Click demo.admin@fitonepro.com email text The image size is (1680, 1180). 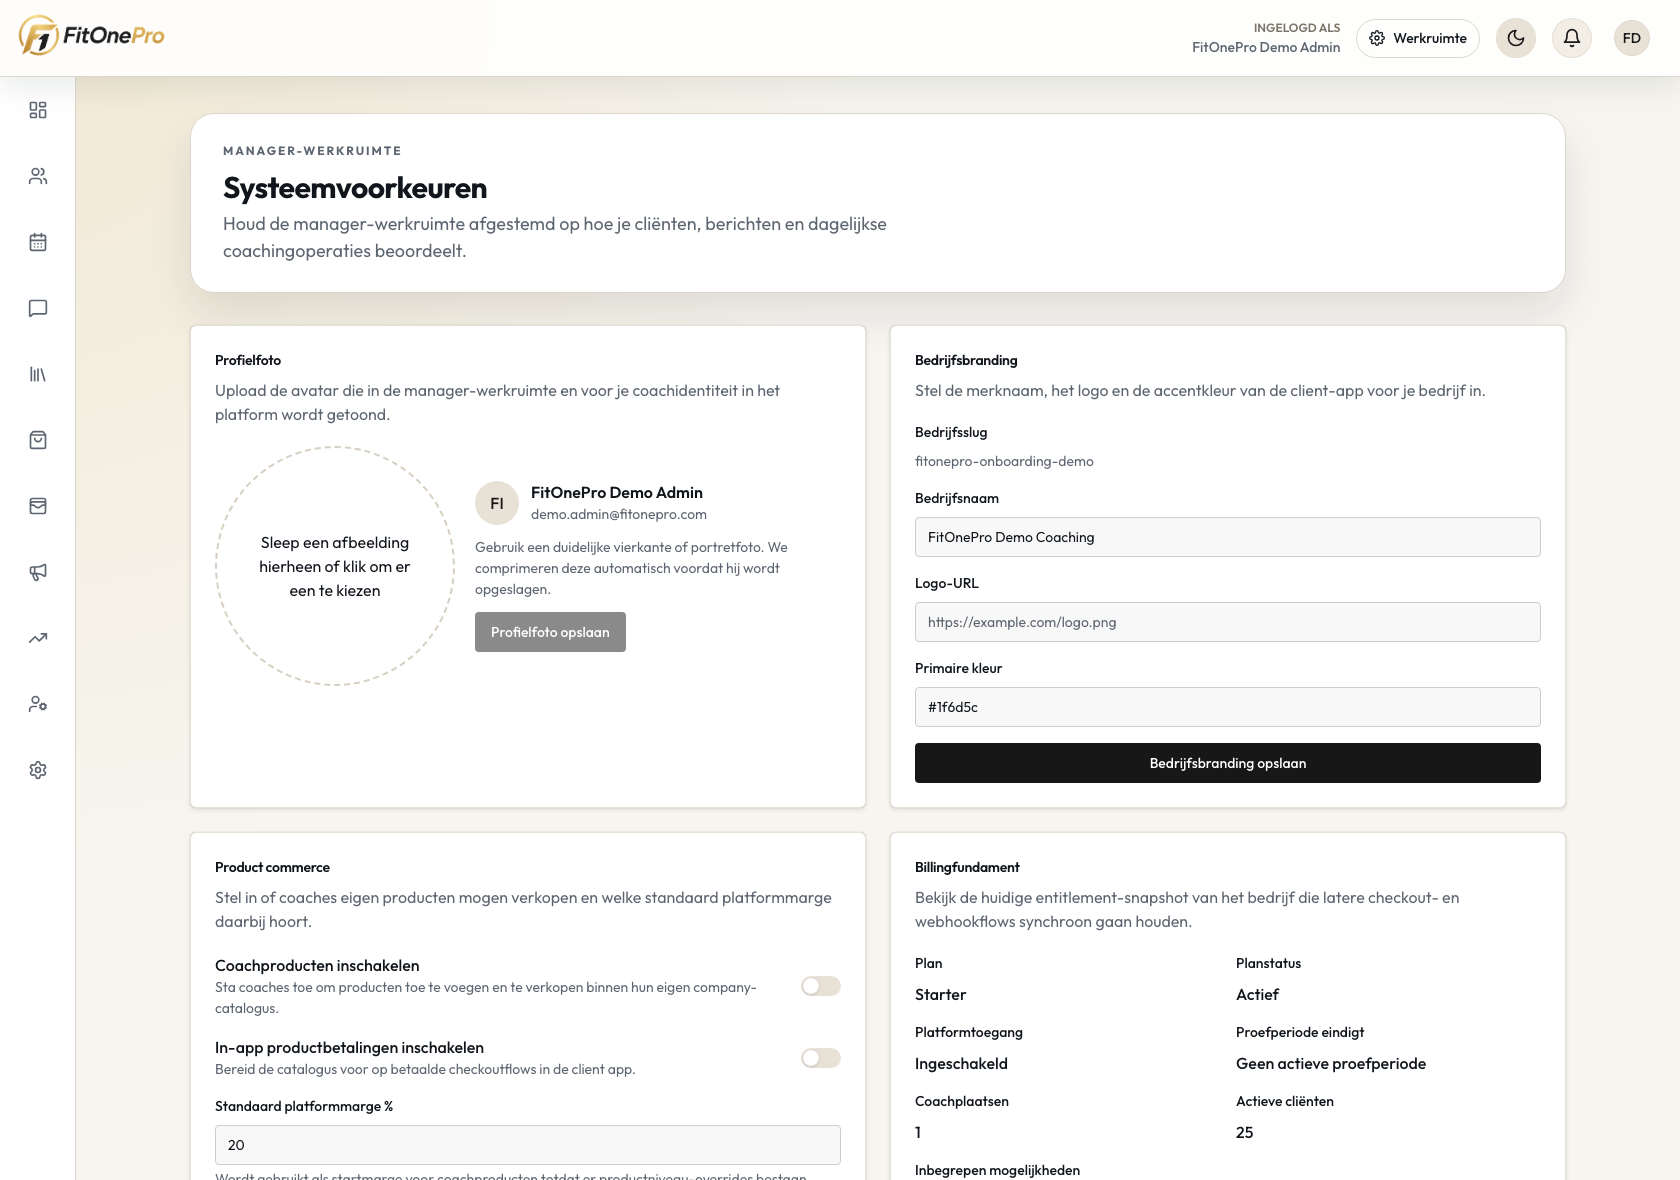(x=619, y=514)
